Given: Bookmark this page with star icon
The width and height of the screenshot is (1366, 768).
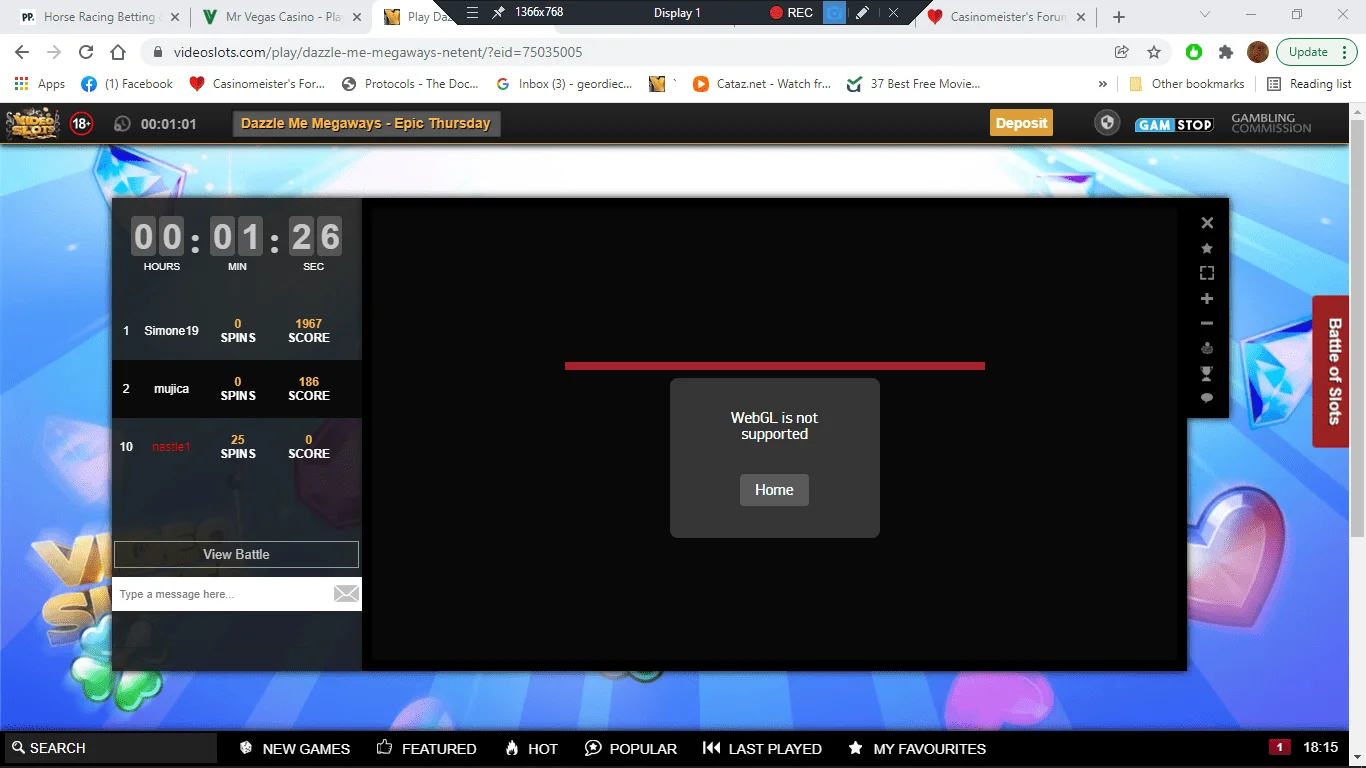Looking at the screenshot, I should coord(1154,52).
